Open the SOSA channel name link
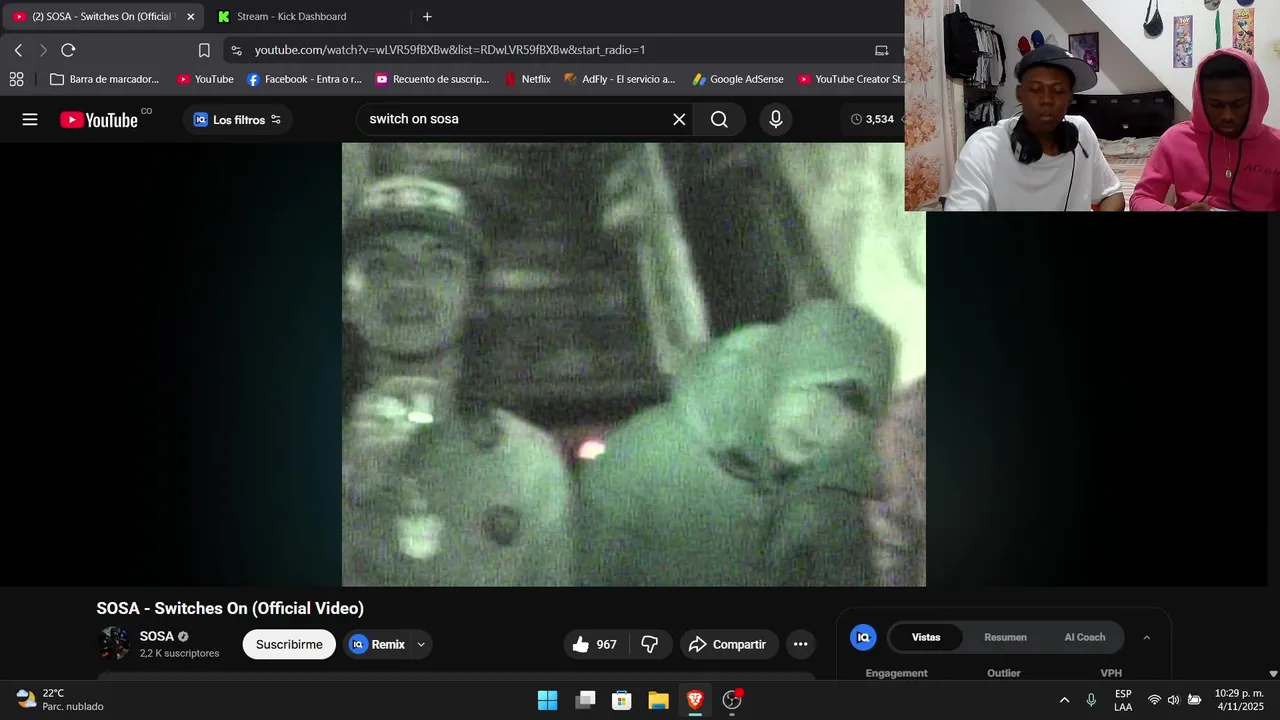Viewport: 1280px width, 720px height. pos(157,636)
